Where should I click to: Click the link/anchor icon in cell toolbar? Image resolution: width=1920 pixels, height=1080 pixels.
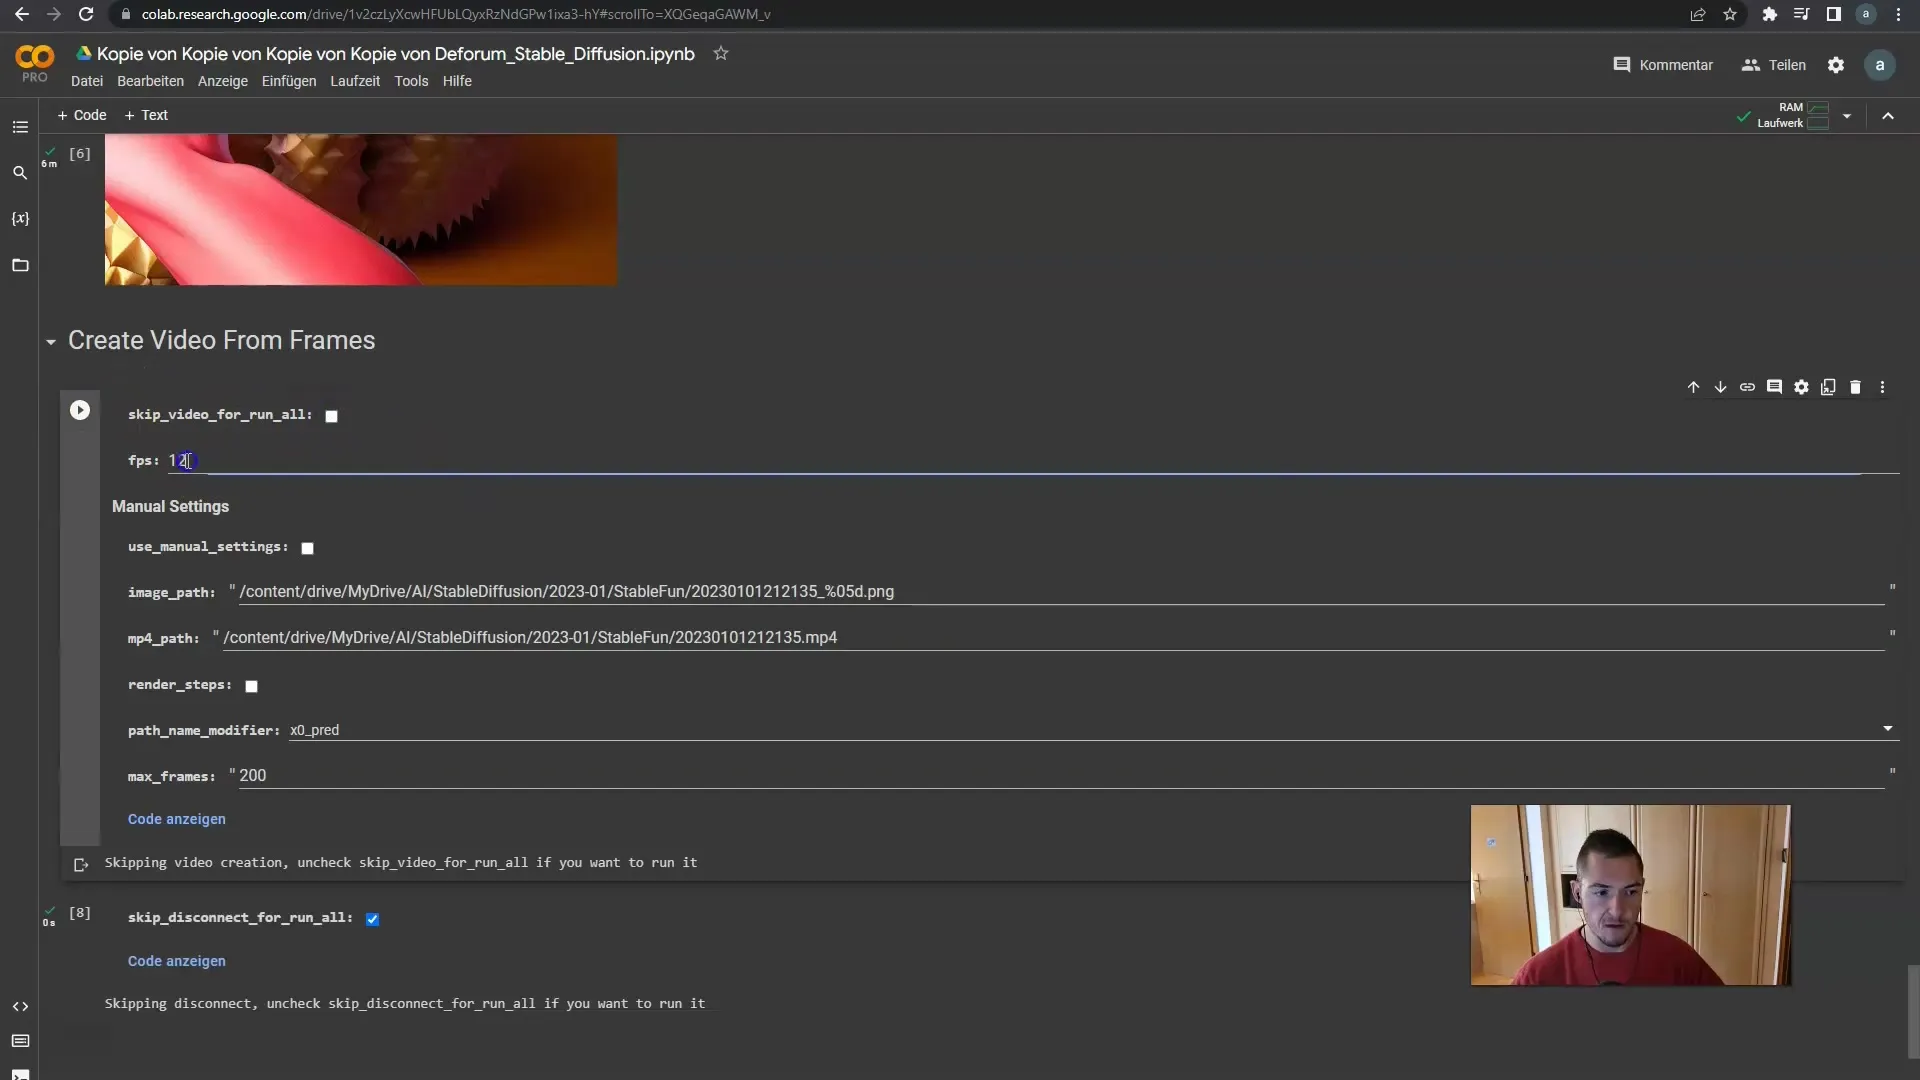point(1747,386)
